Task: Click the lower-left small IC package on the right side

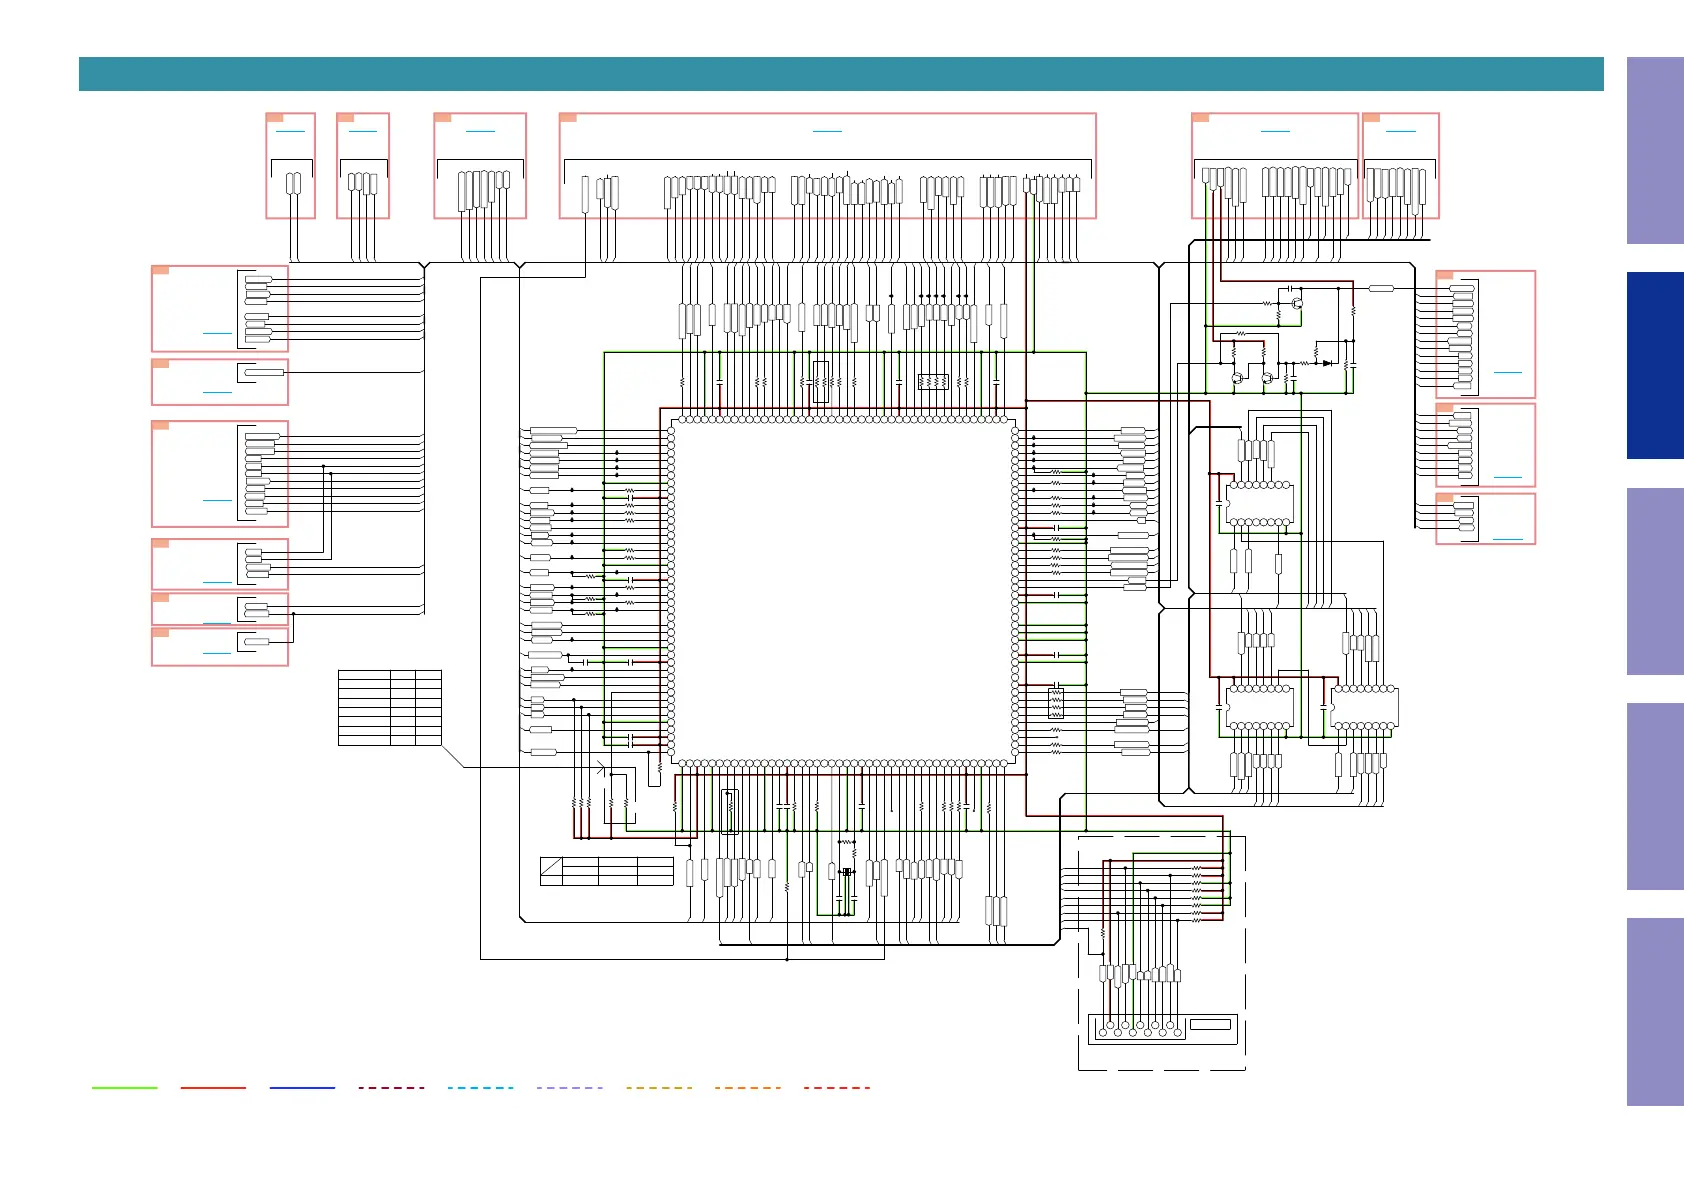Action: point(1260,707)
